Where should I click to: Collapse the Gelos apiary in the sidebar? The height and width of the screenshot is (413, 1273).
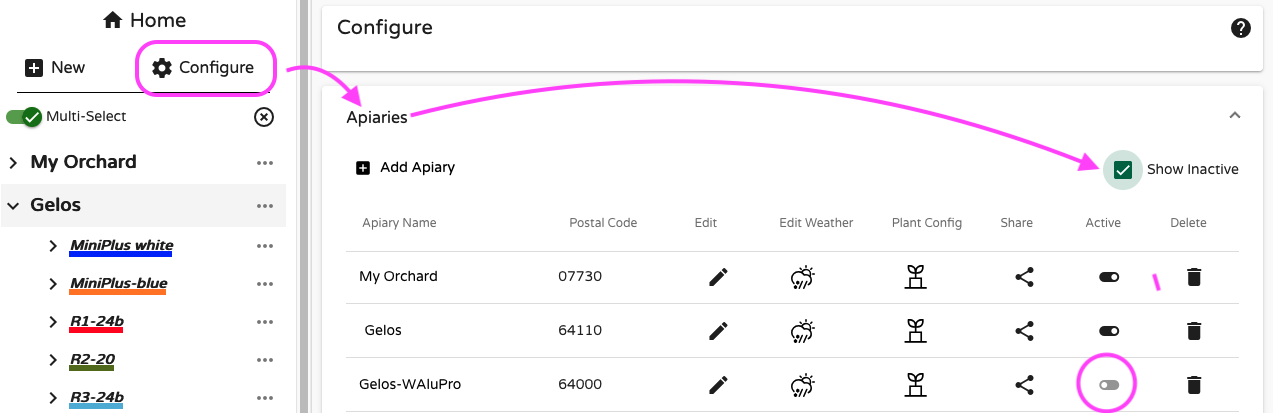tap(15, 206)
